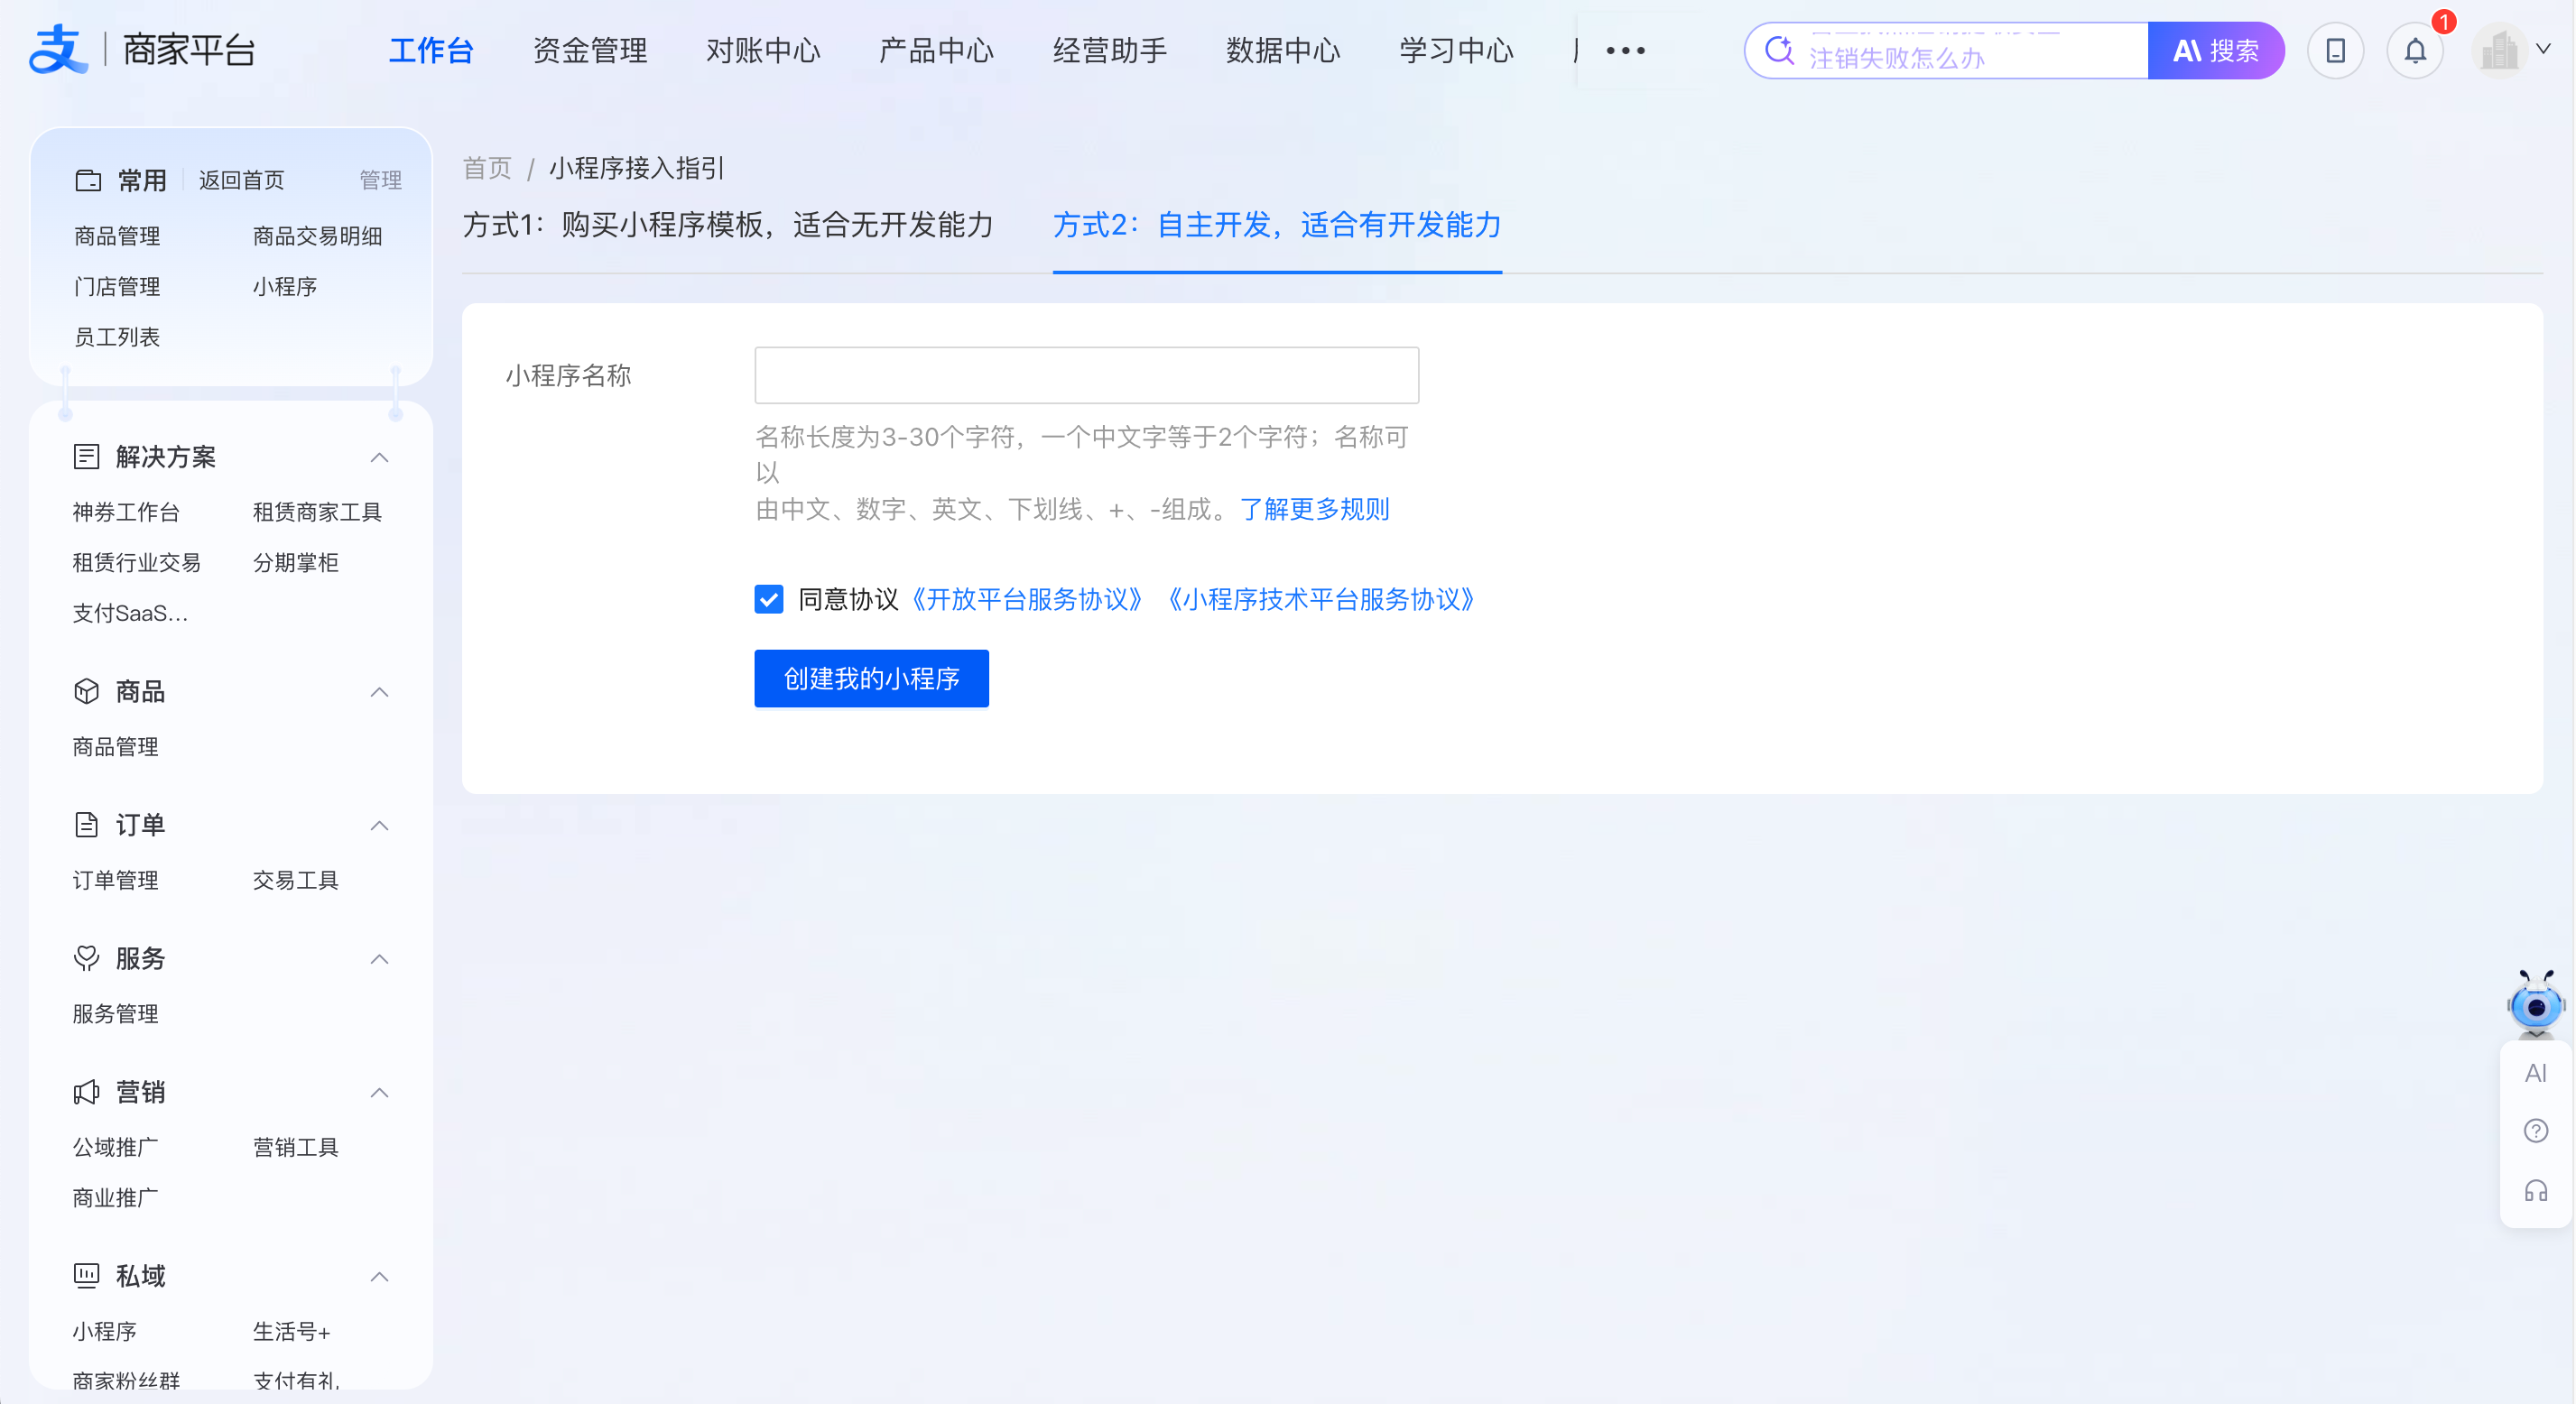The image size is (2576, 1404).
Task: Click 创建我的小程序 button
Action: tap(871, 678)
